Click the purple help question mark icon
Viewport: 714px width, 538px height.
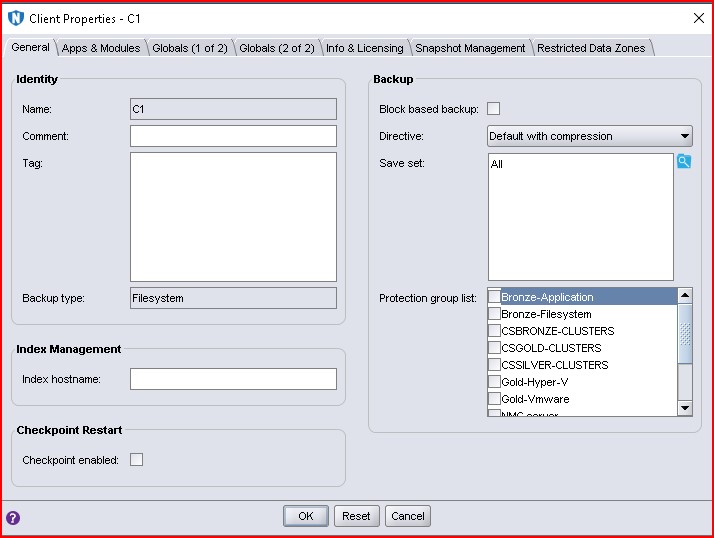pyautogui.click(x=13, y=518)
